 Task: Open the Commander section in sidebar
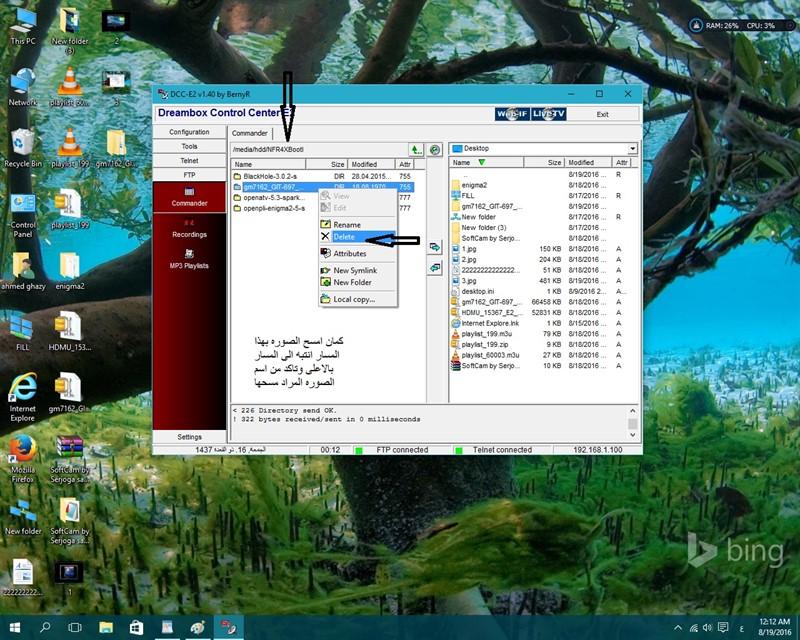pyautogui.click(x=189, y=197)
